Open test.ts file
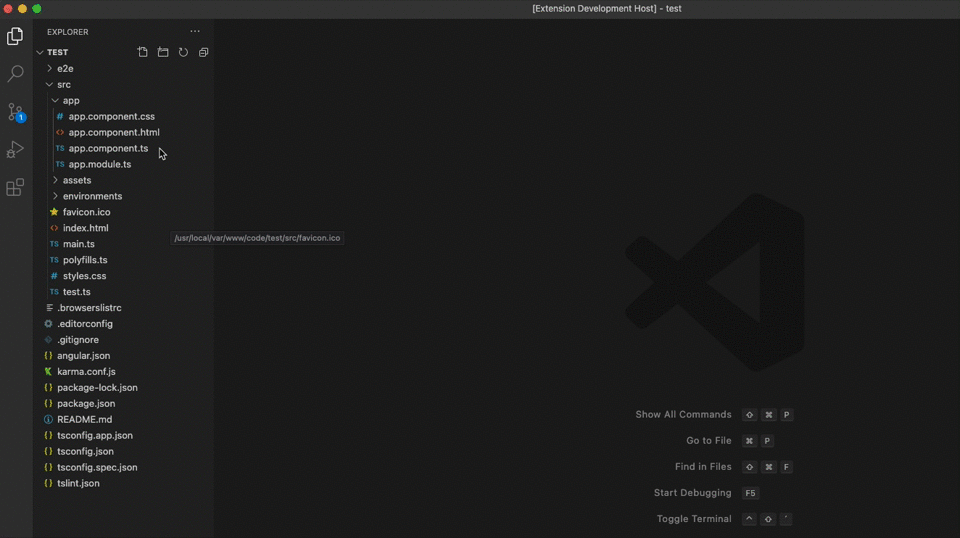This screenshot has height=538, width=960. [77, 292]
